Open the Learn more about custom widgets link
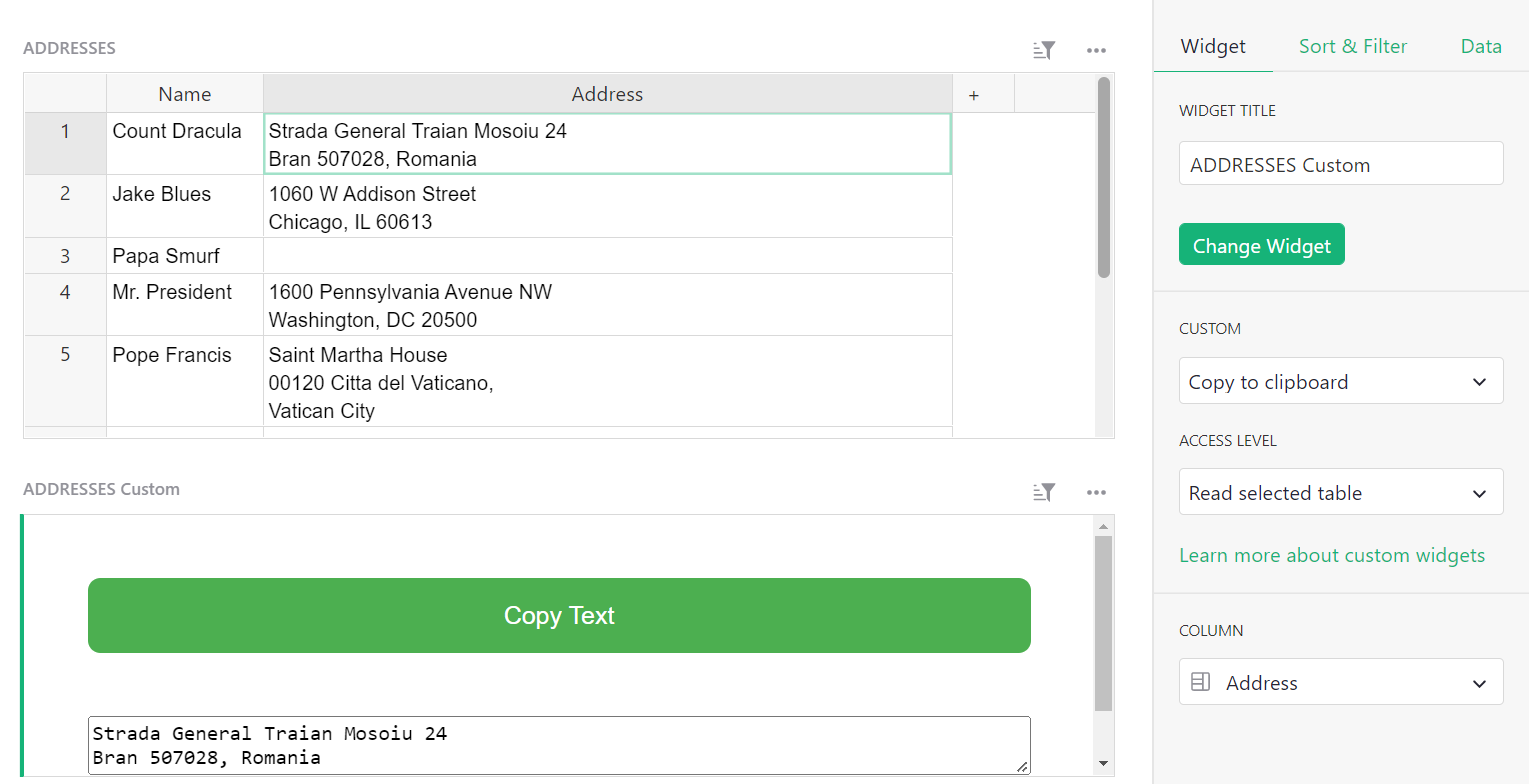Viewport: 1529px width, 784px height. (1332, 555)
